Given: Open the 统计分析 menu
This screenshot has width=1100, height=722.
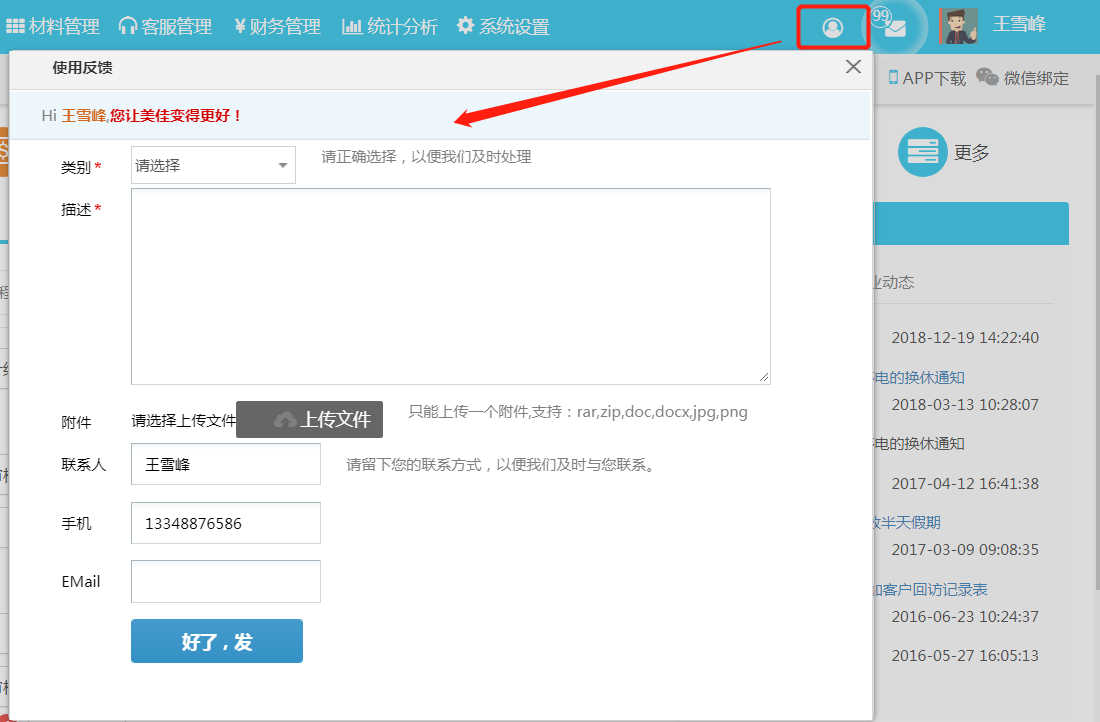Looking at the screenshot, I should point(390,26).
